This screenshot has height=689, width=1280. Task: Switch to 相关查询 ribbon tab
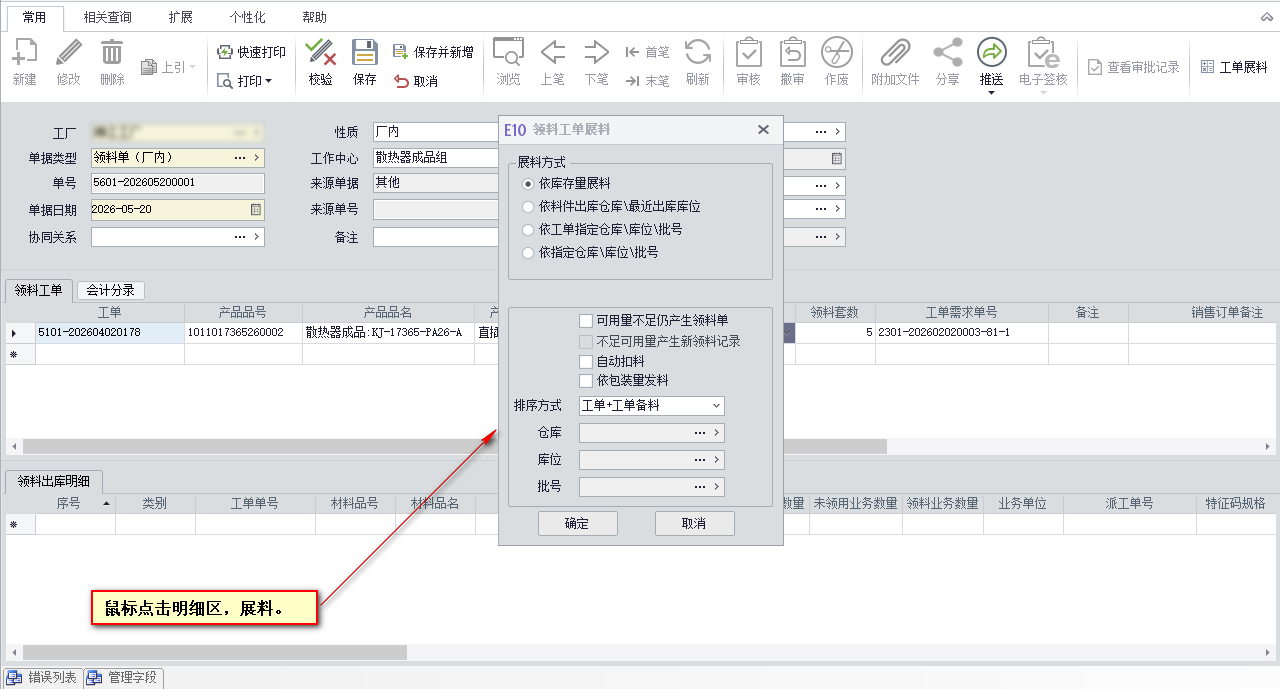click(x=108, y=17)
